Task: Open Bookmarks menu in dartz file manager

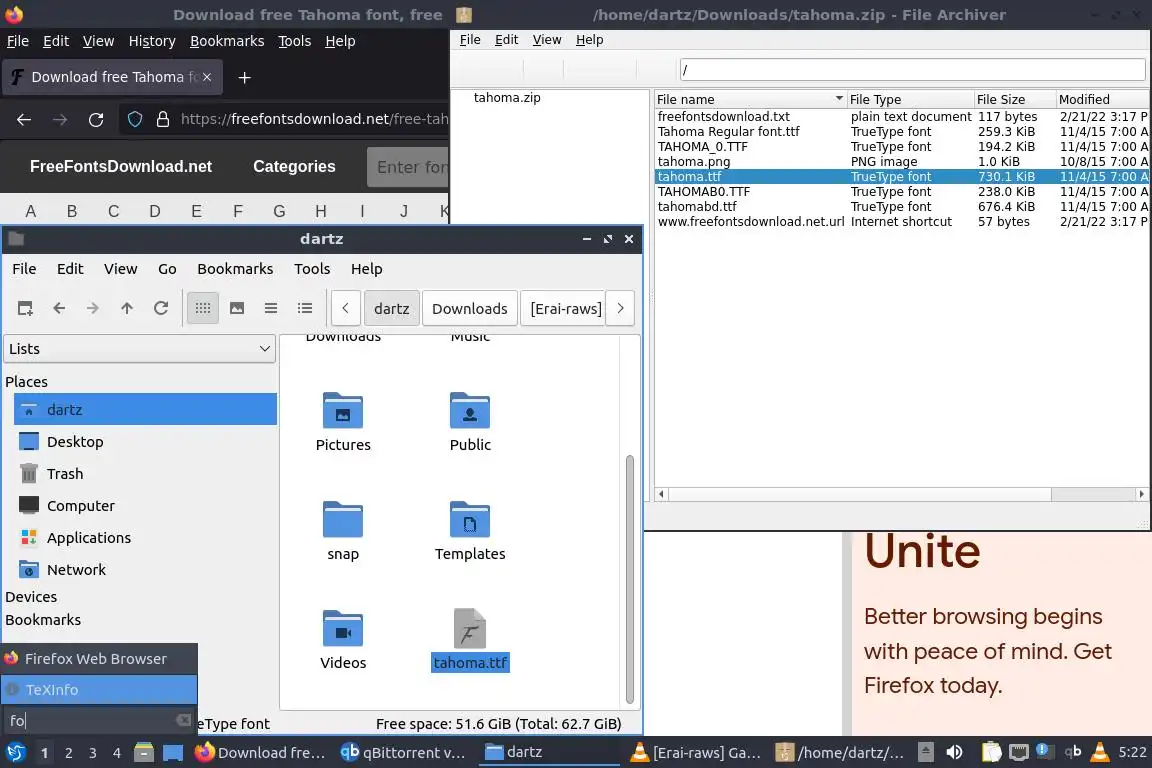Action: (235, 269)
